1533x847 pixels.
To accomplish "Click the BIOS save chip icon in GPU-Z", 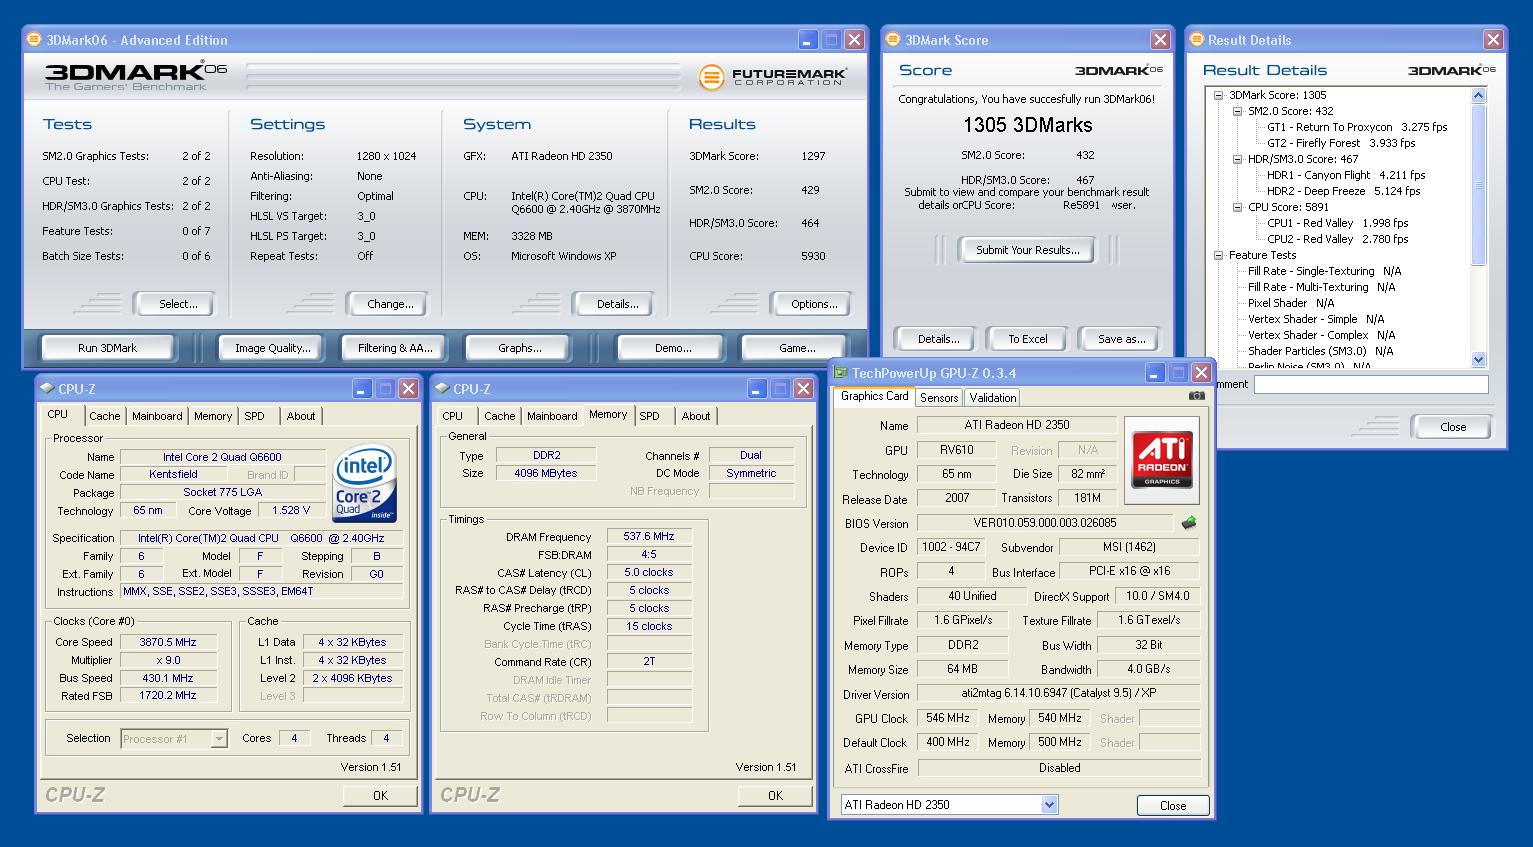I will point(1189,523).
